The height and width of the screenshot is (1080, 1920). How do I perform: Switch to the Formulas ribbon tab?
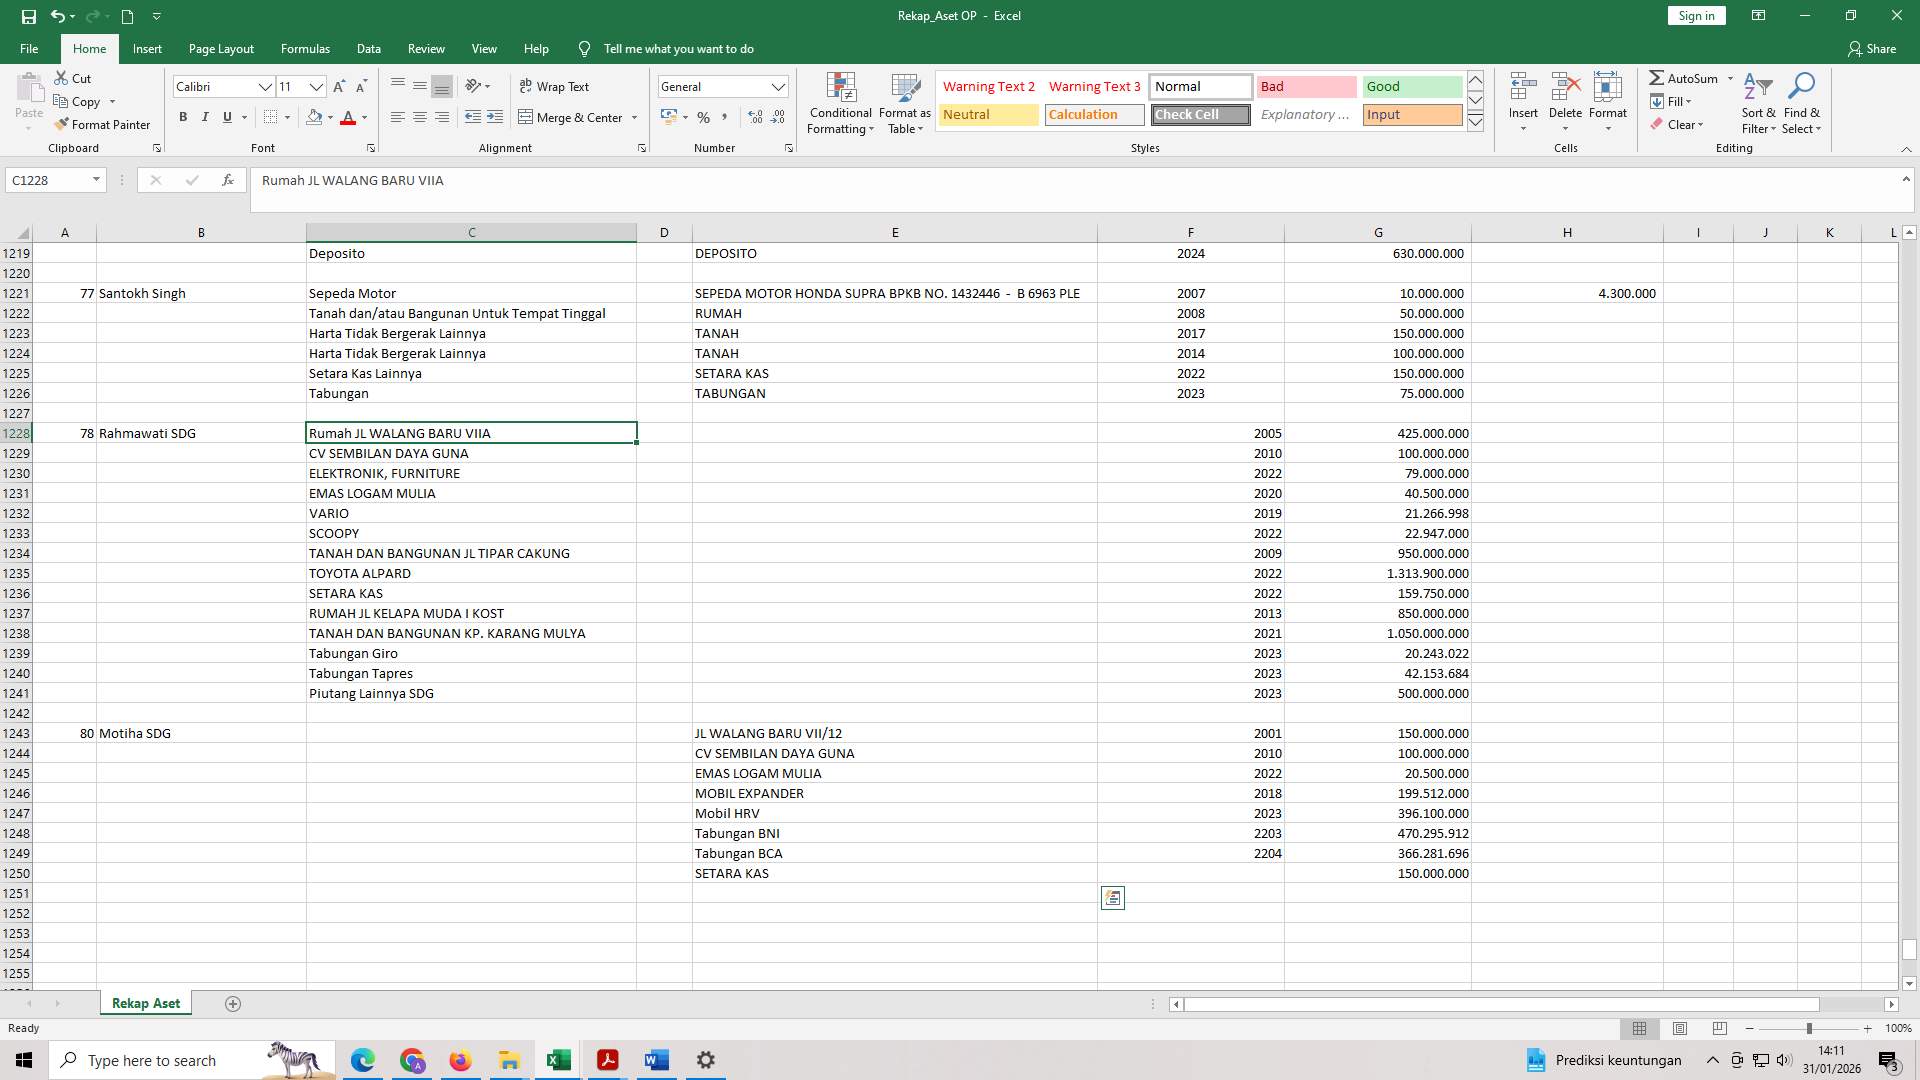point(305,48)
